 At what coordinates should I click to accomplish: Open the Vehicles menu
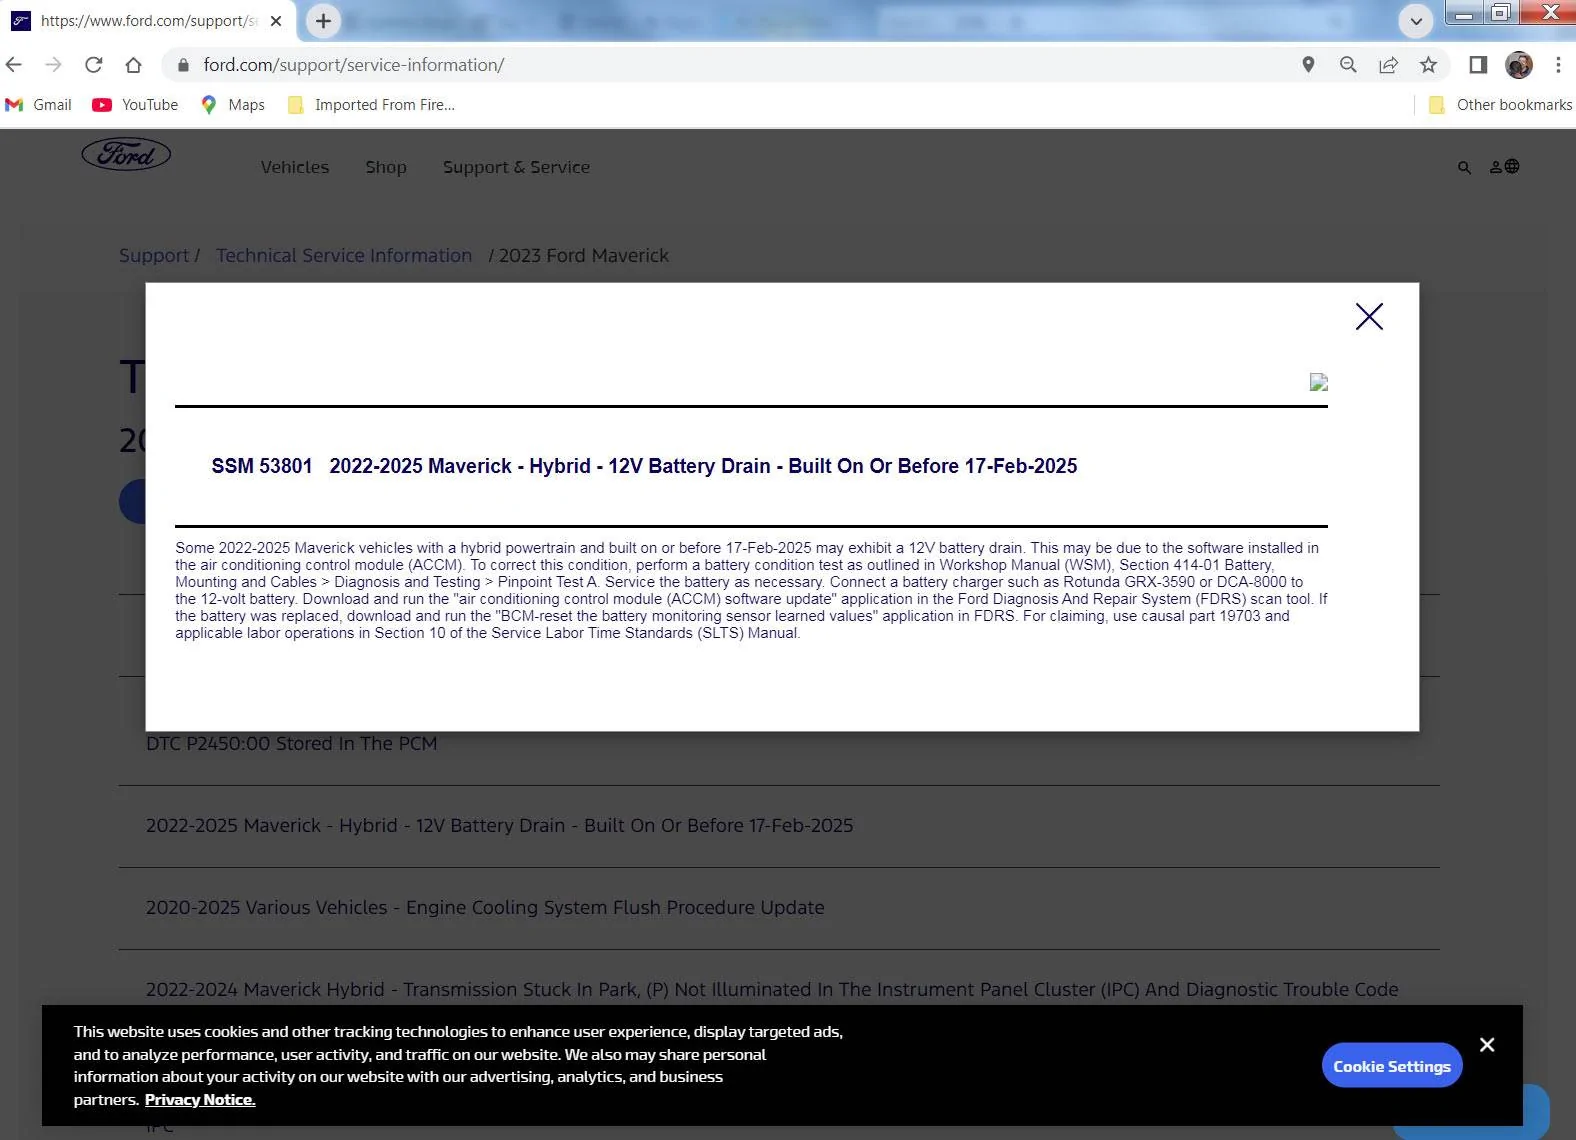(295, 167)
